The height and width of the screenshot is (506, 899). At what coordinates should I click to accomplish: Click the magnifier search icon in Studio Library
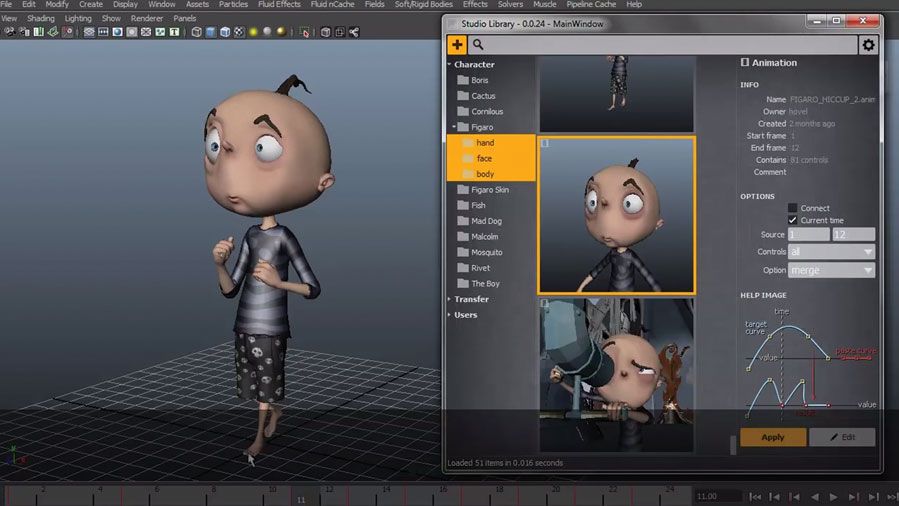478,44
